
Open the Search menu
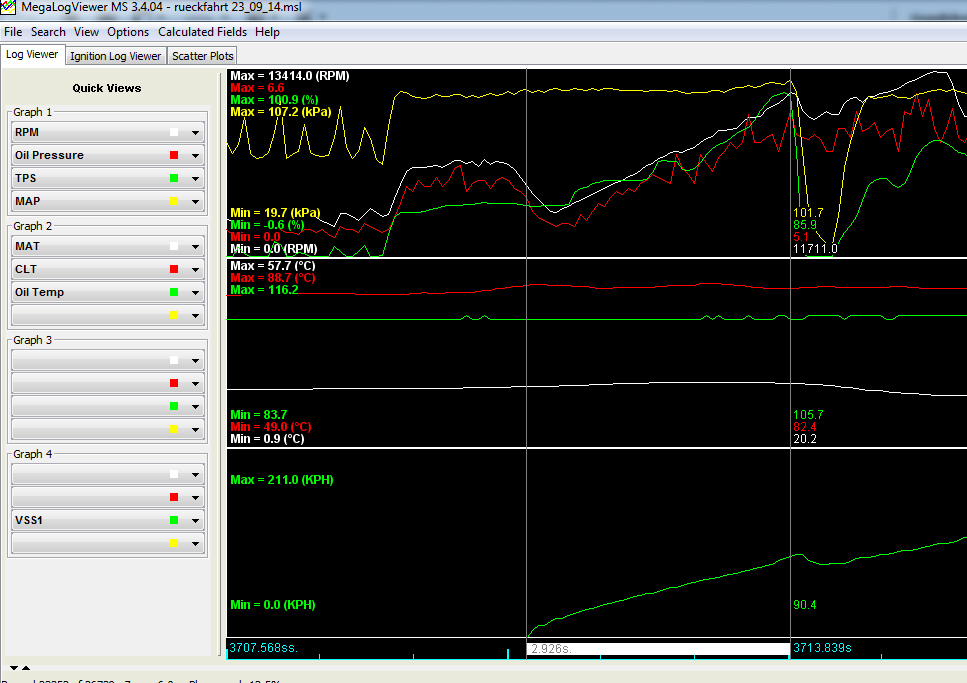48,32
